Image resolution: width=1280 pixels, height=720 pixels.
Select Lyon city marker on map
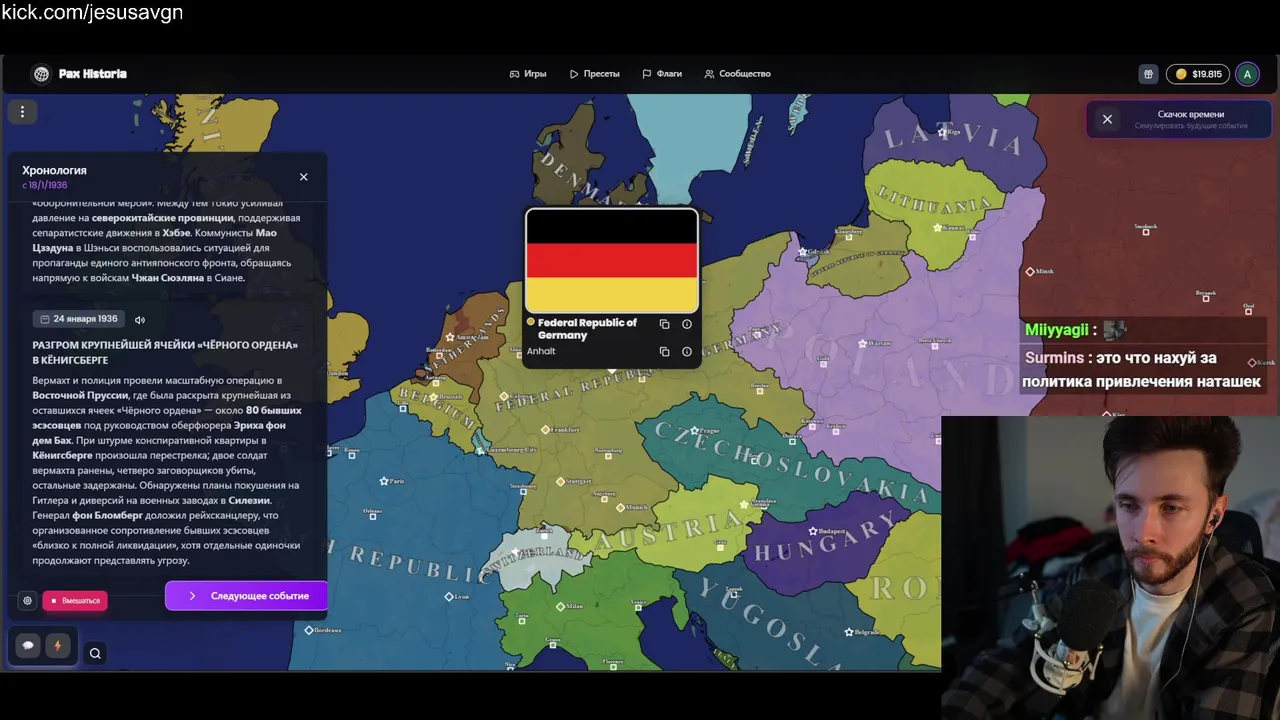click(x=448, y=597)
